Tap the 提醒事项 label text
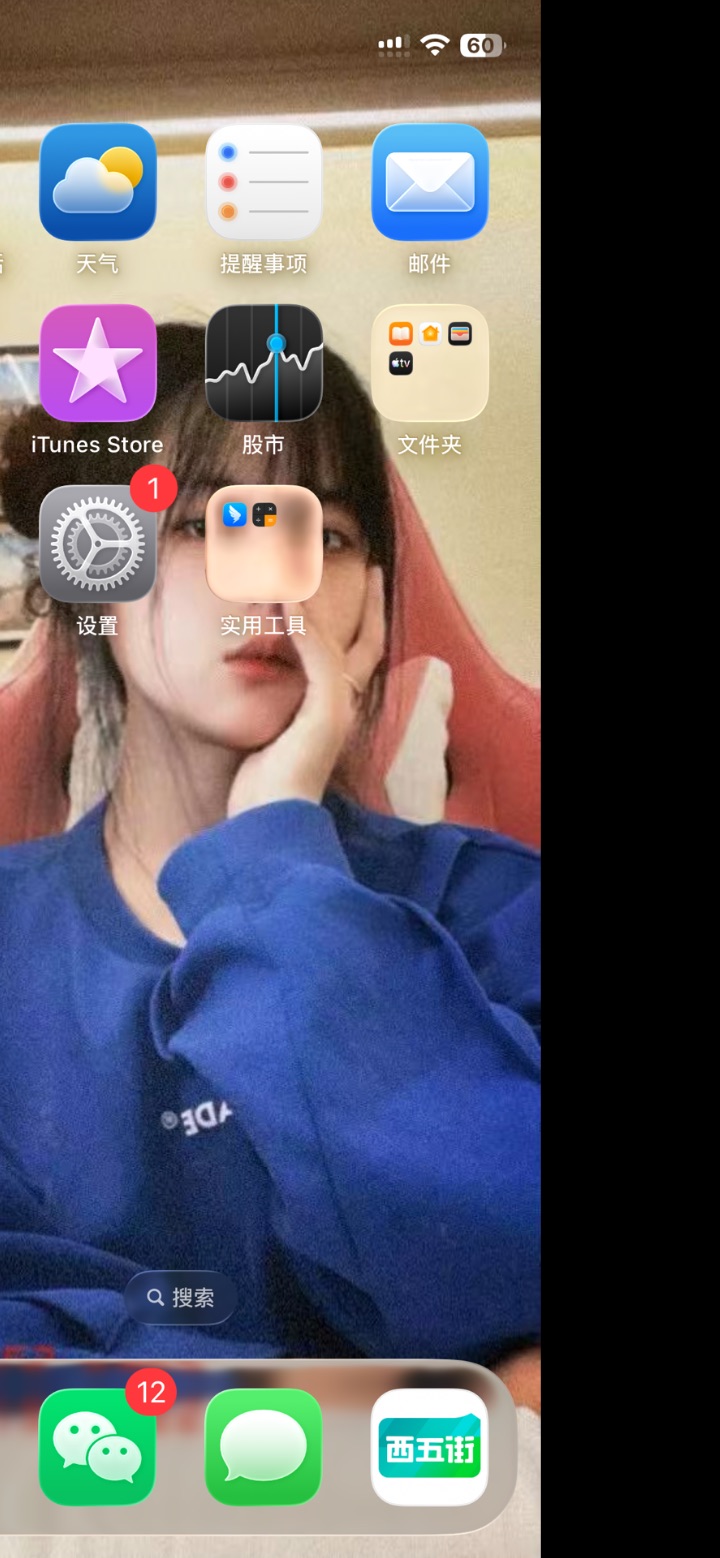Viewport: 720px width, 1558px height. click(264, 264)
